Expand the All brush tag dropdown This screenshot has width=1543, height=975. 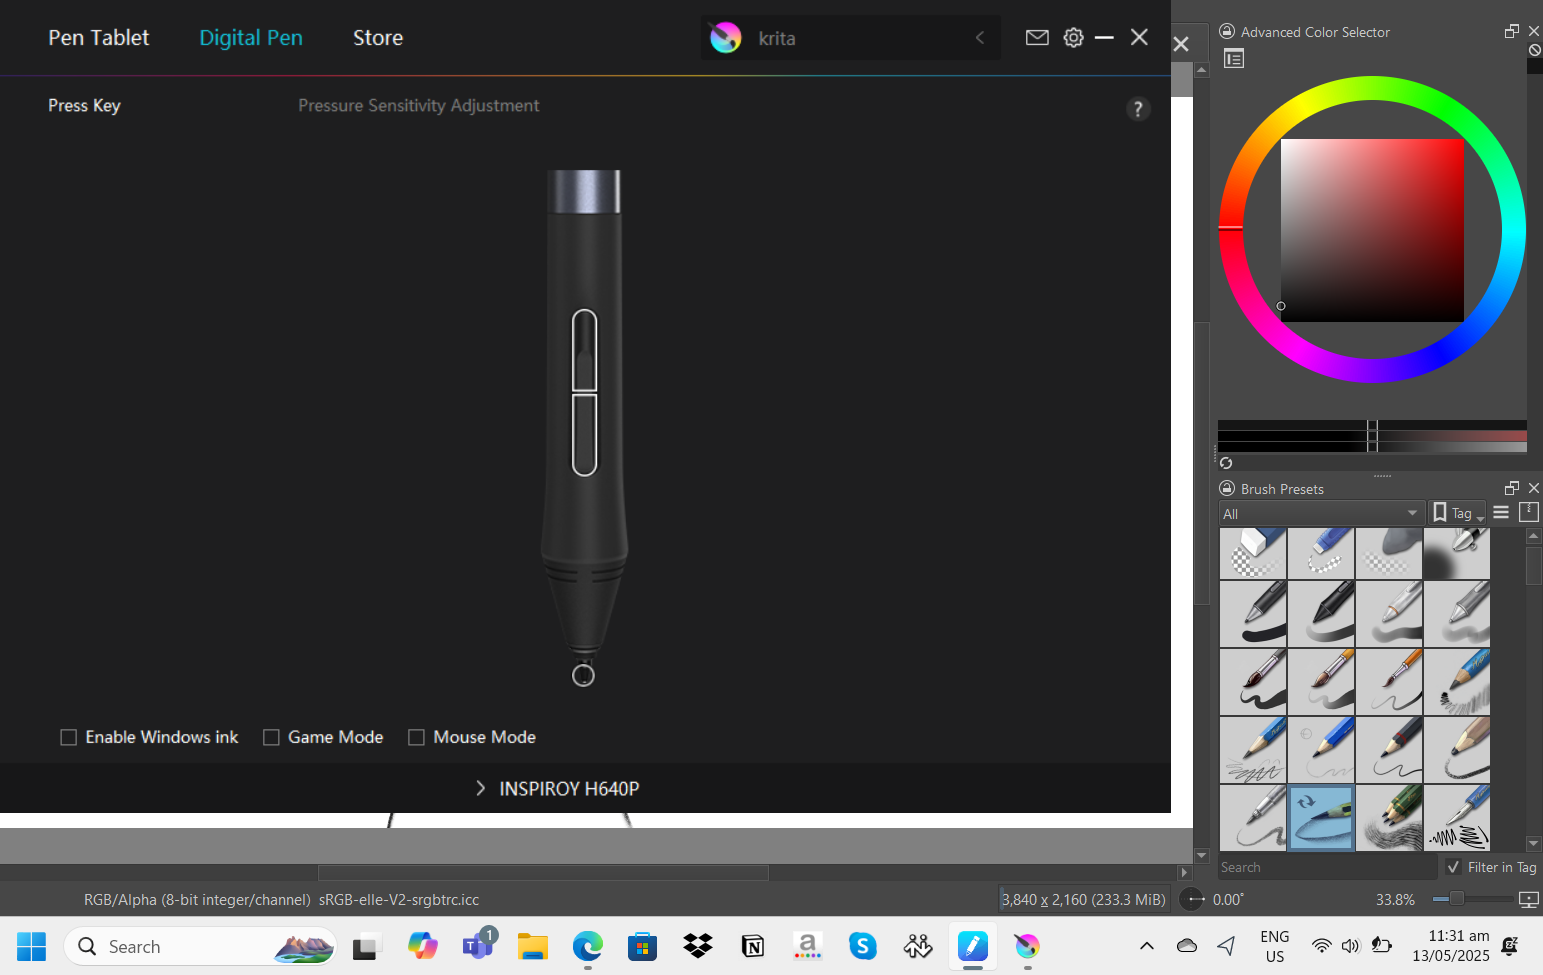(x=1320, y=513)
